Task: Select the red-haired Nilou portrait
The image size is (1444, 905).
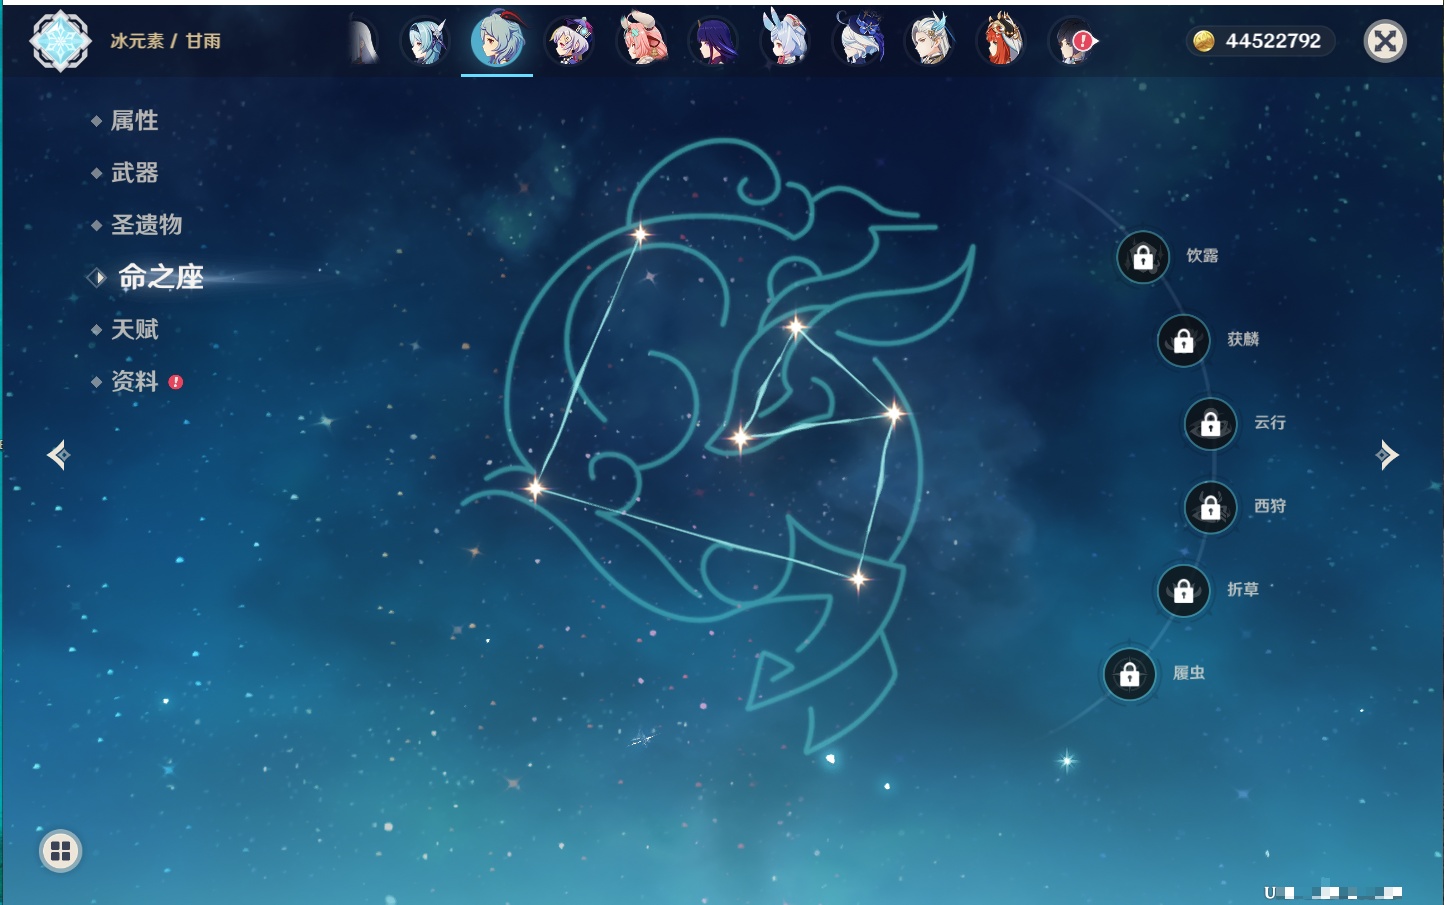Action: (x=1001, y=42)
